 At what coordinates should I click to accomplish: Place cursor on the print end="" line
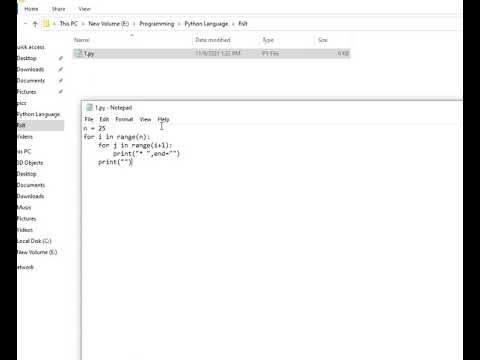(146, 154)
